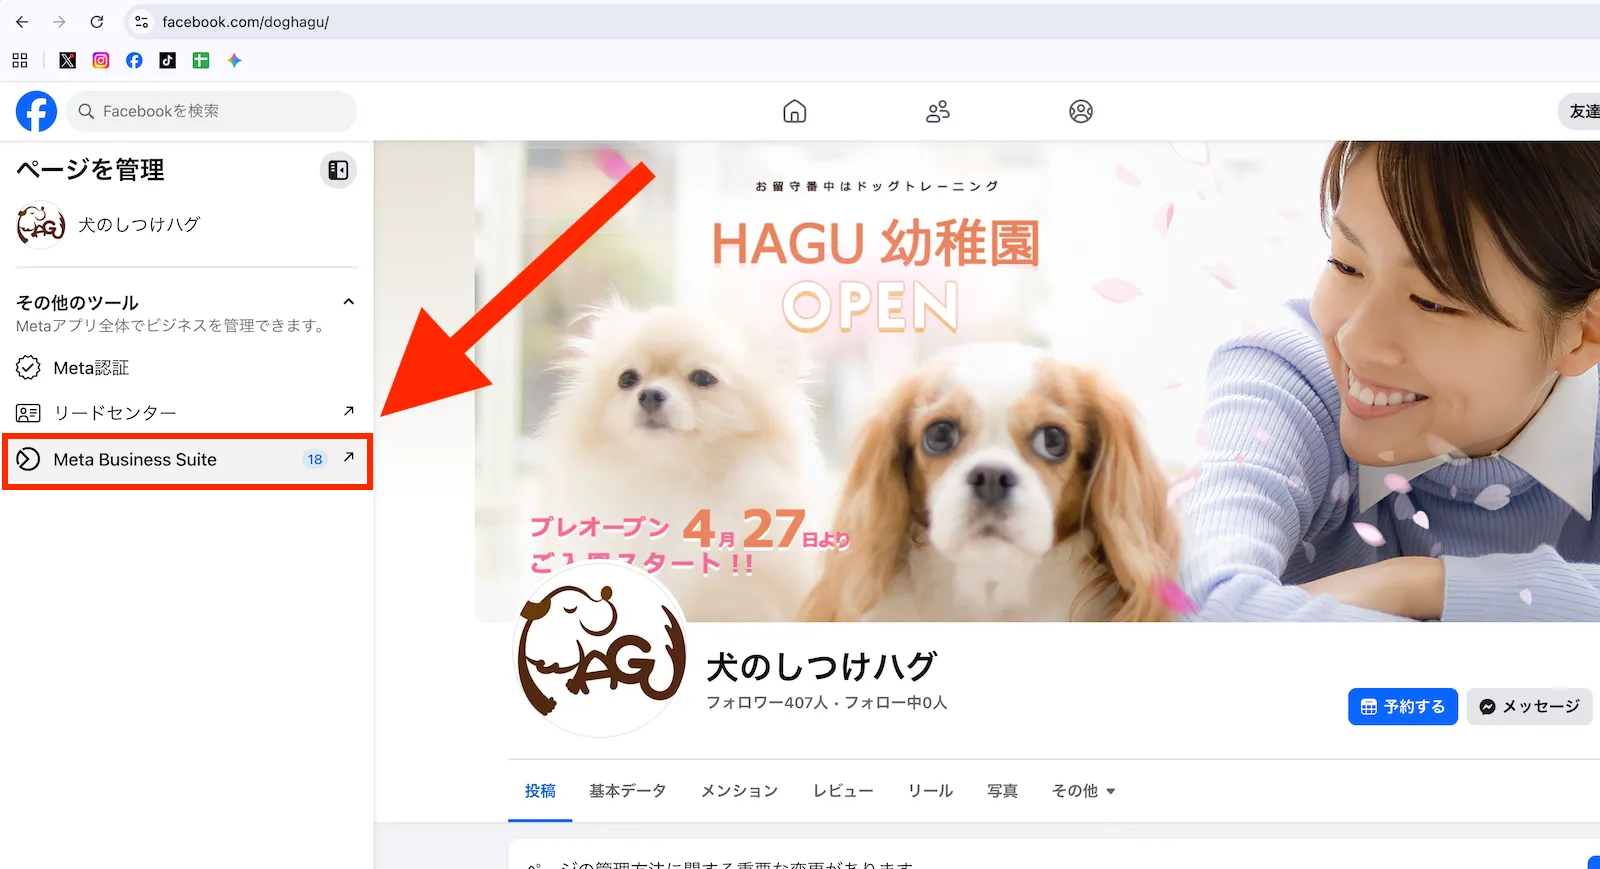Switch to the メンション tab

click(x=739, y=791)
